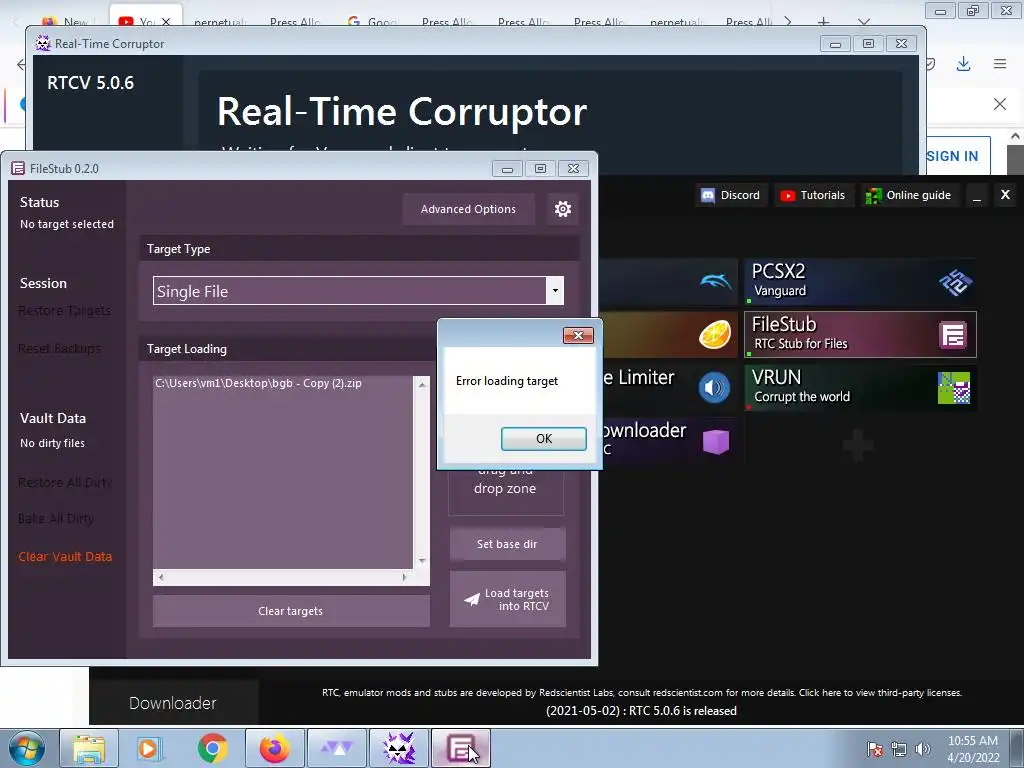Open Firefox from taskbar
Image resolution: width=1024 pixels, height=768 pixels.
pos(274,748)
